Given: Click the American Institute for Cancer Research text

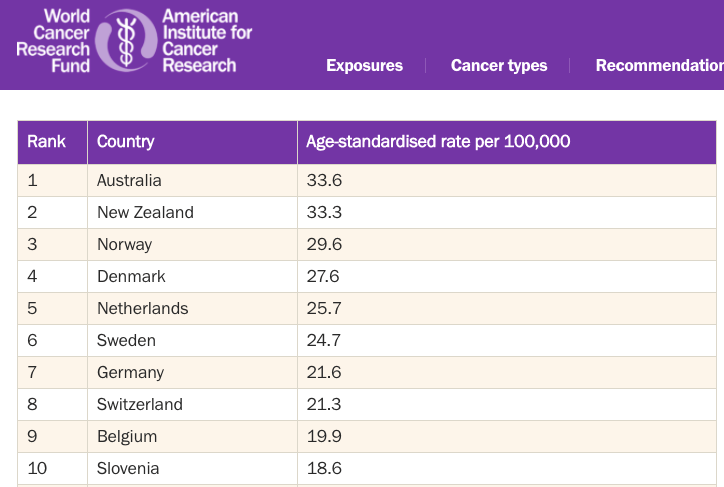Looking at the screenshot, I should click(206, 41).
